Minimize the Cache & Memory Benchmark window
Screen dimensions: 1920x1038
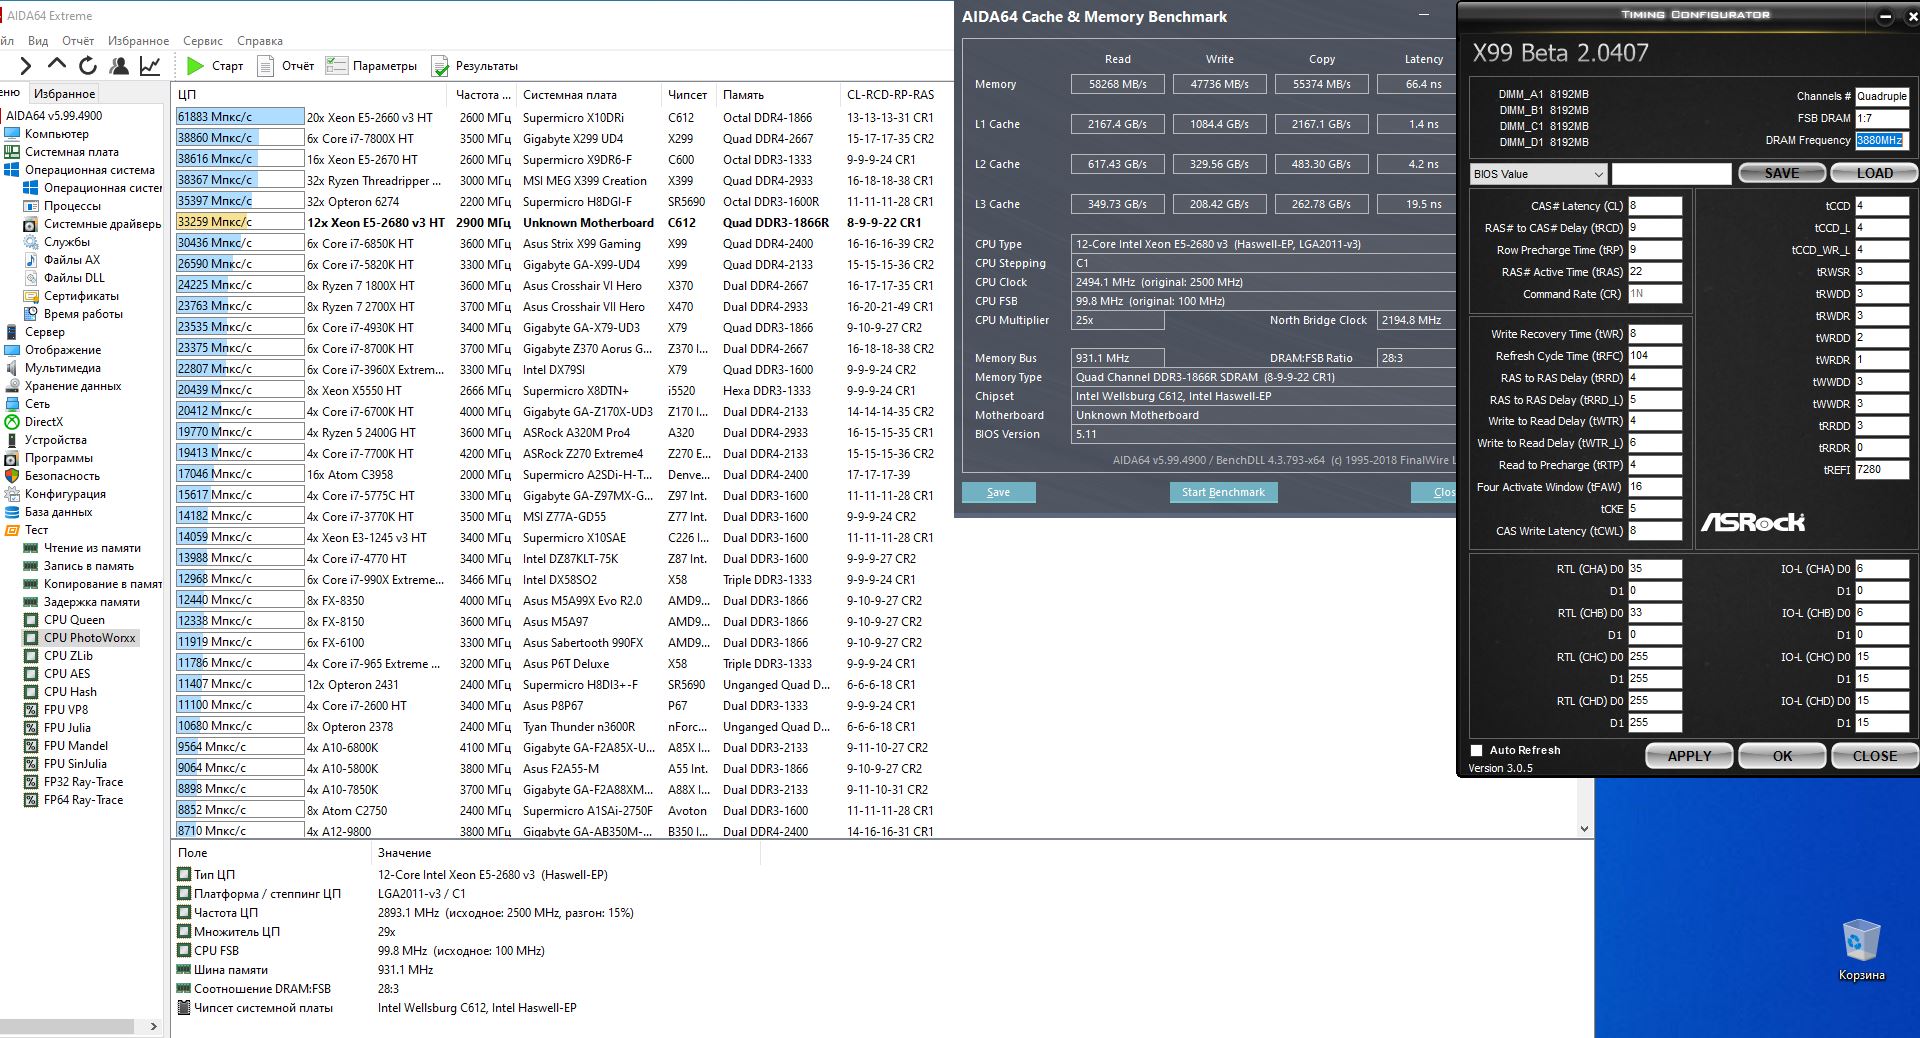1424,15
